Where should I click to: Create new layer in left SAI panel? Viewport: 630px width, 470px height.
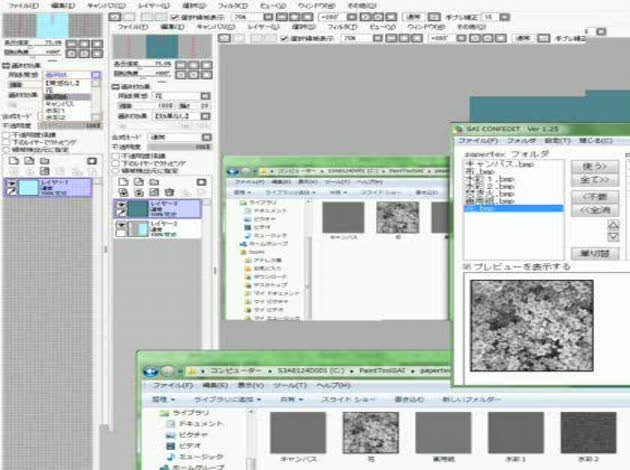(14, 161)
